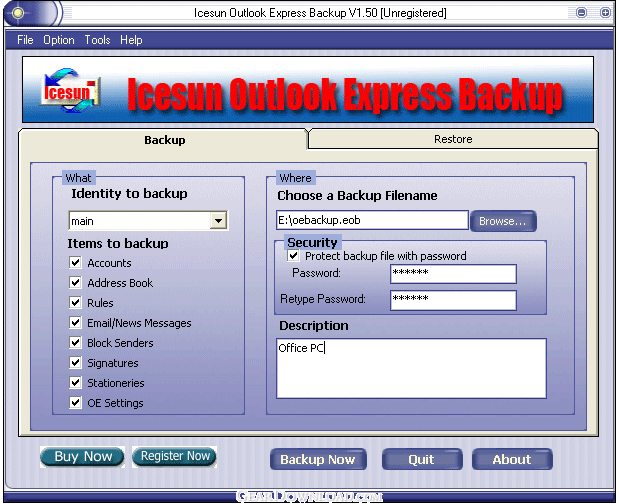Viewport: 619px width, 504px height.
Task: Click the "Items to backup" heading
Action: click(x=118, y=244)
